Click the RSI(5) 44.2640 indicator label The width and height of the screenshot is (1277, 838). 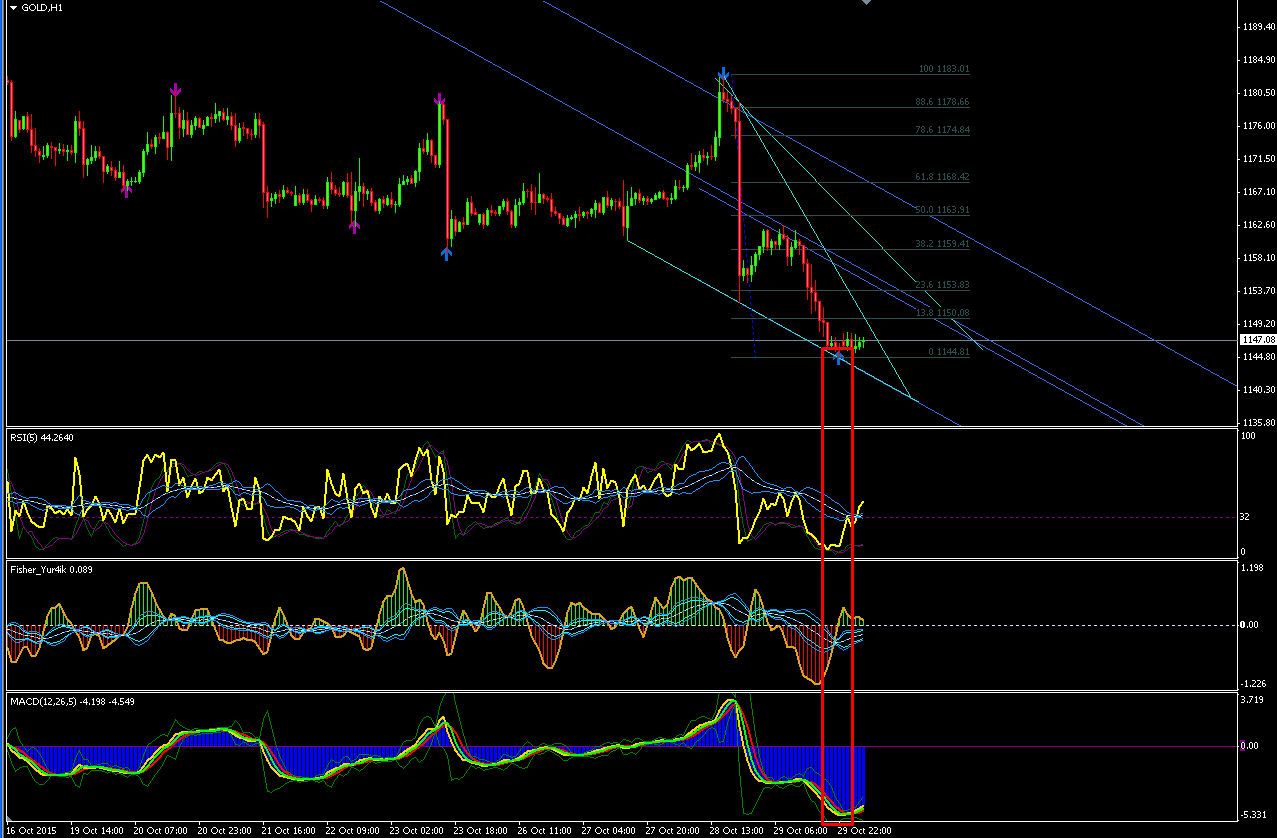tap(42, 437)
